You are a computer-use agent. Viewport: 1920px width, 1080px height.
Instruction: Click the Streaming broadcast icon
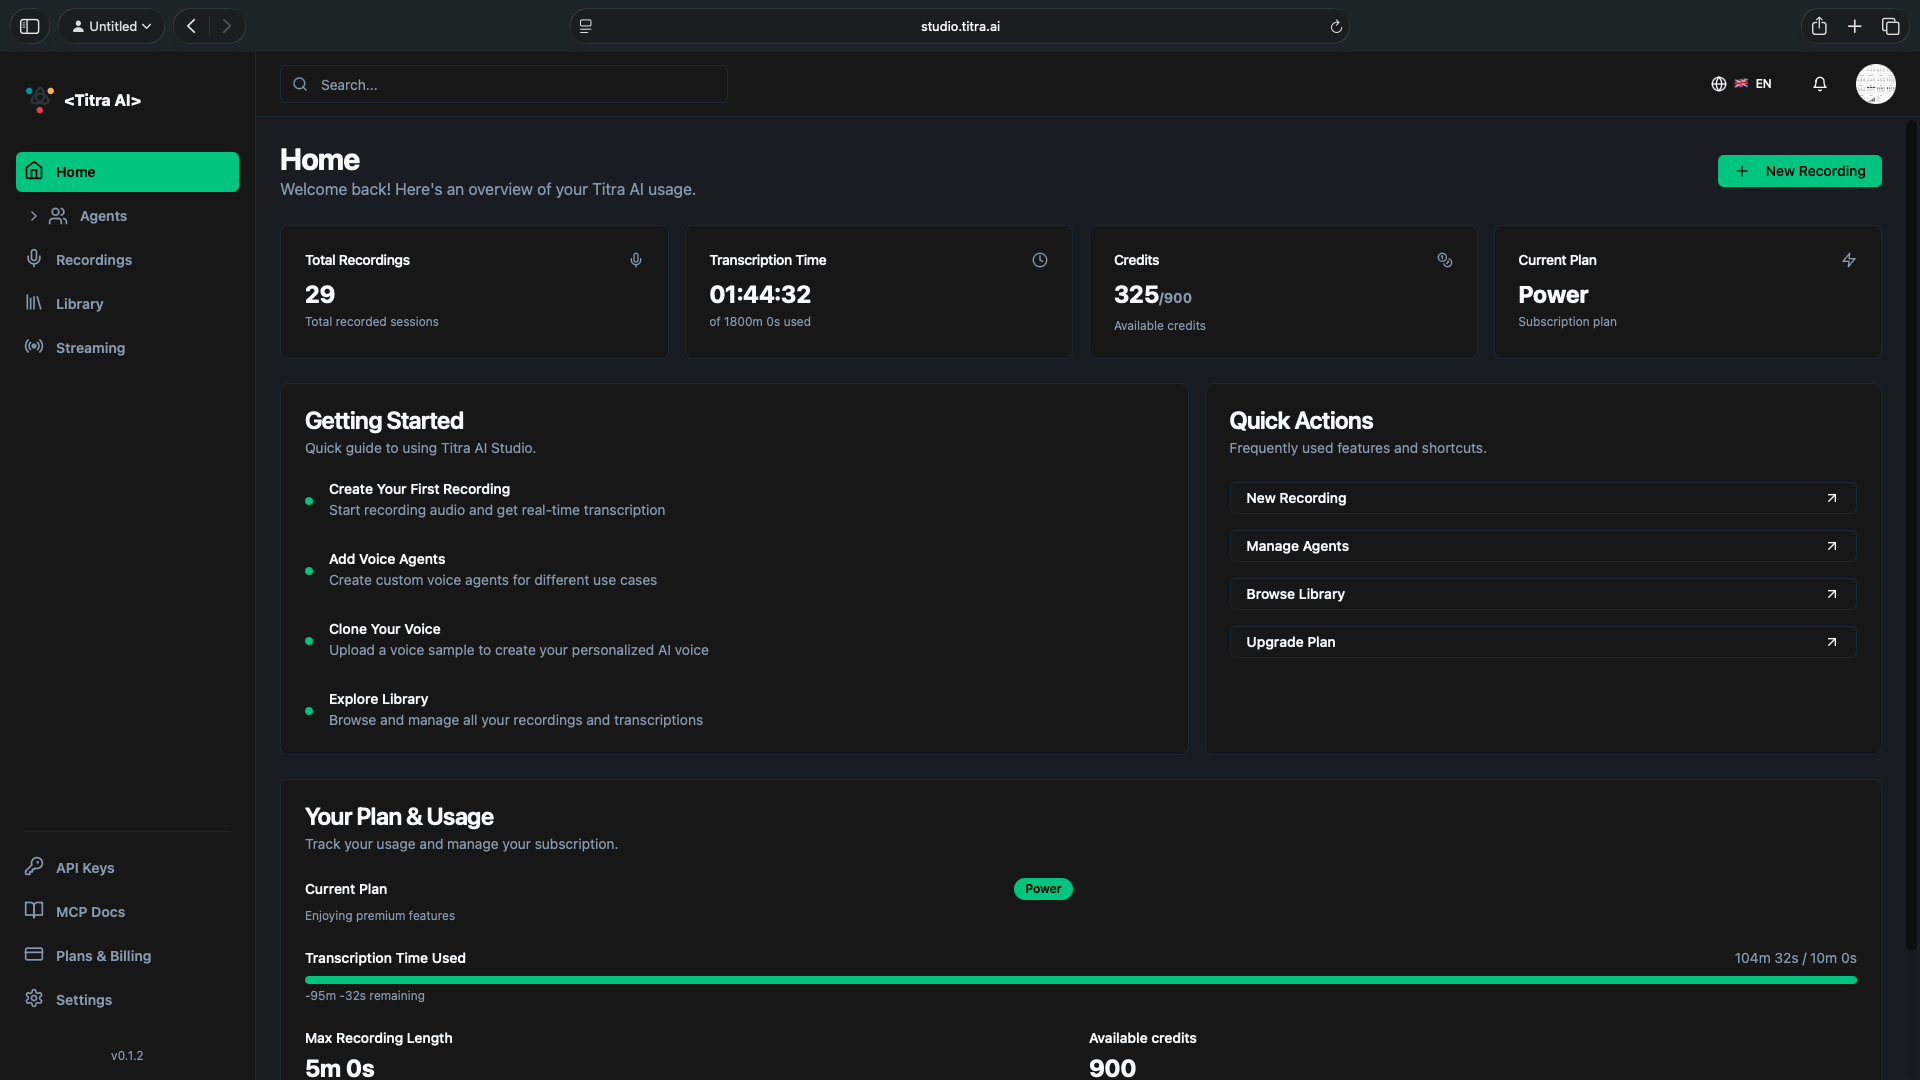click(x=34, y=346)
